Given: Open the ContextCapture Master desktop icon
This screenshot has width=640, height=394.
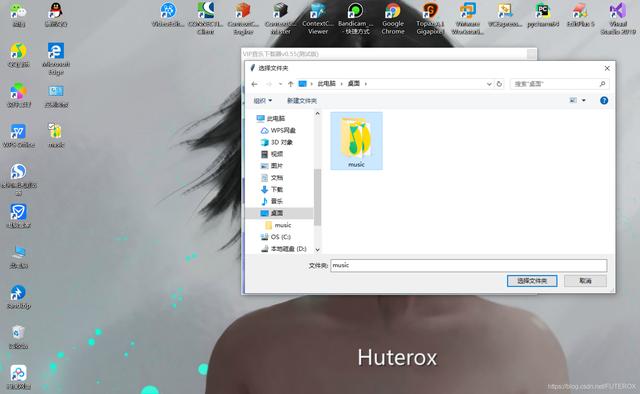Looking at the screenshot, I should coord(280,18).
